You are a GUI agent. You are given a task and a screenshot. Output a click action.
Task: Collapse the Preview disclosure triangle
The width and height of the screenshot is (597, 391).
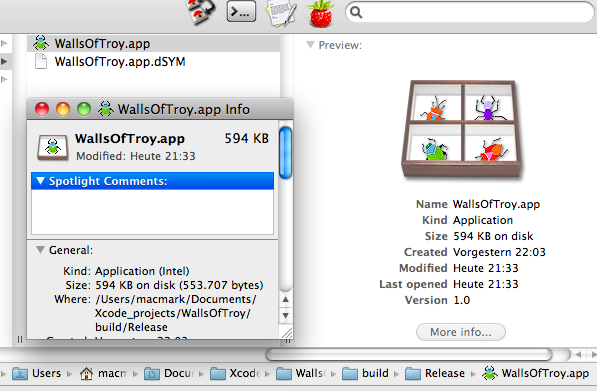coord(310,45)
